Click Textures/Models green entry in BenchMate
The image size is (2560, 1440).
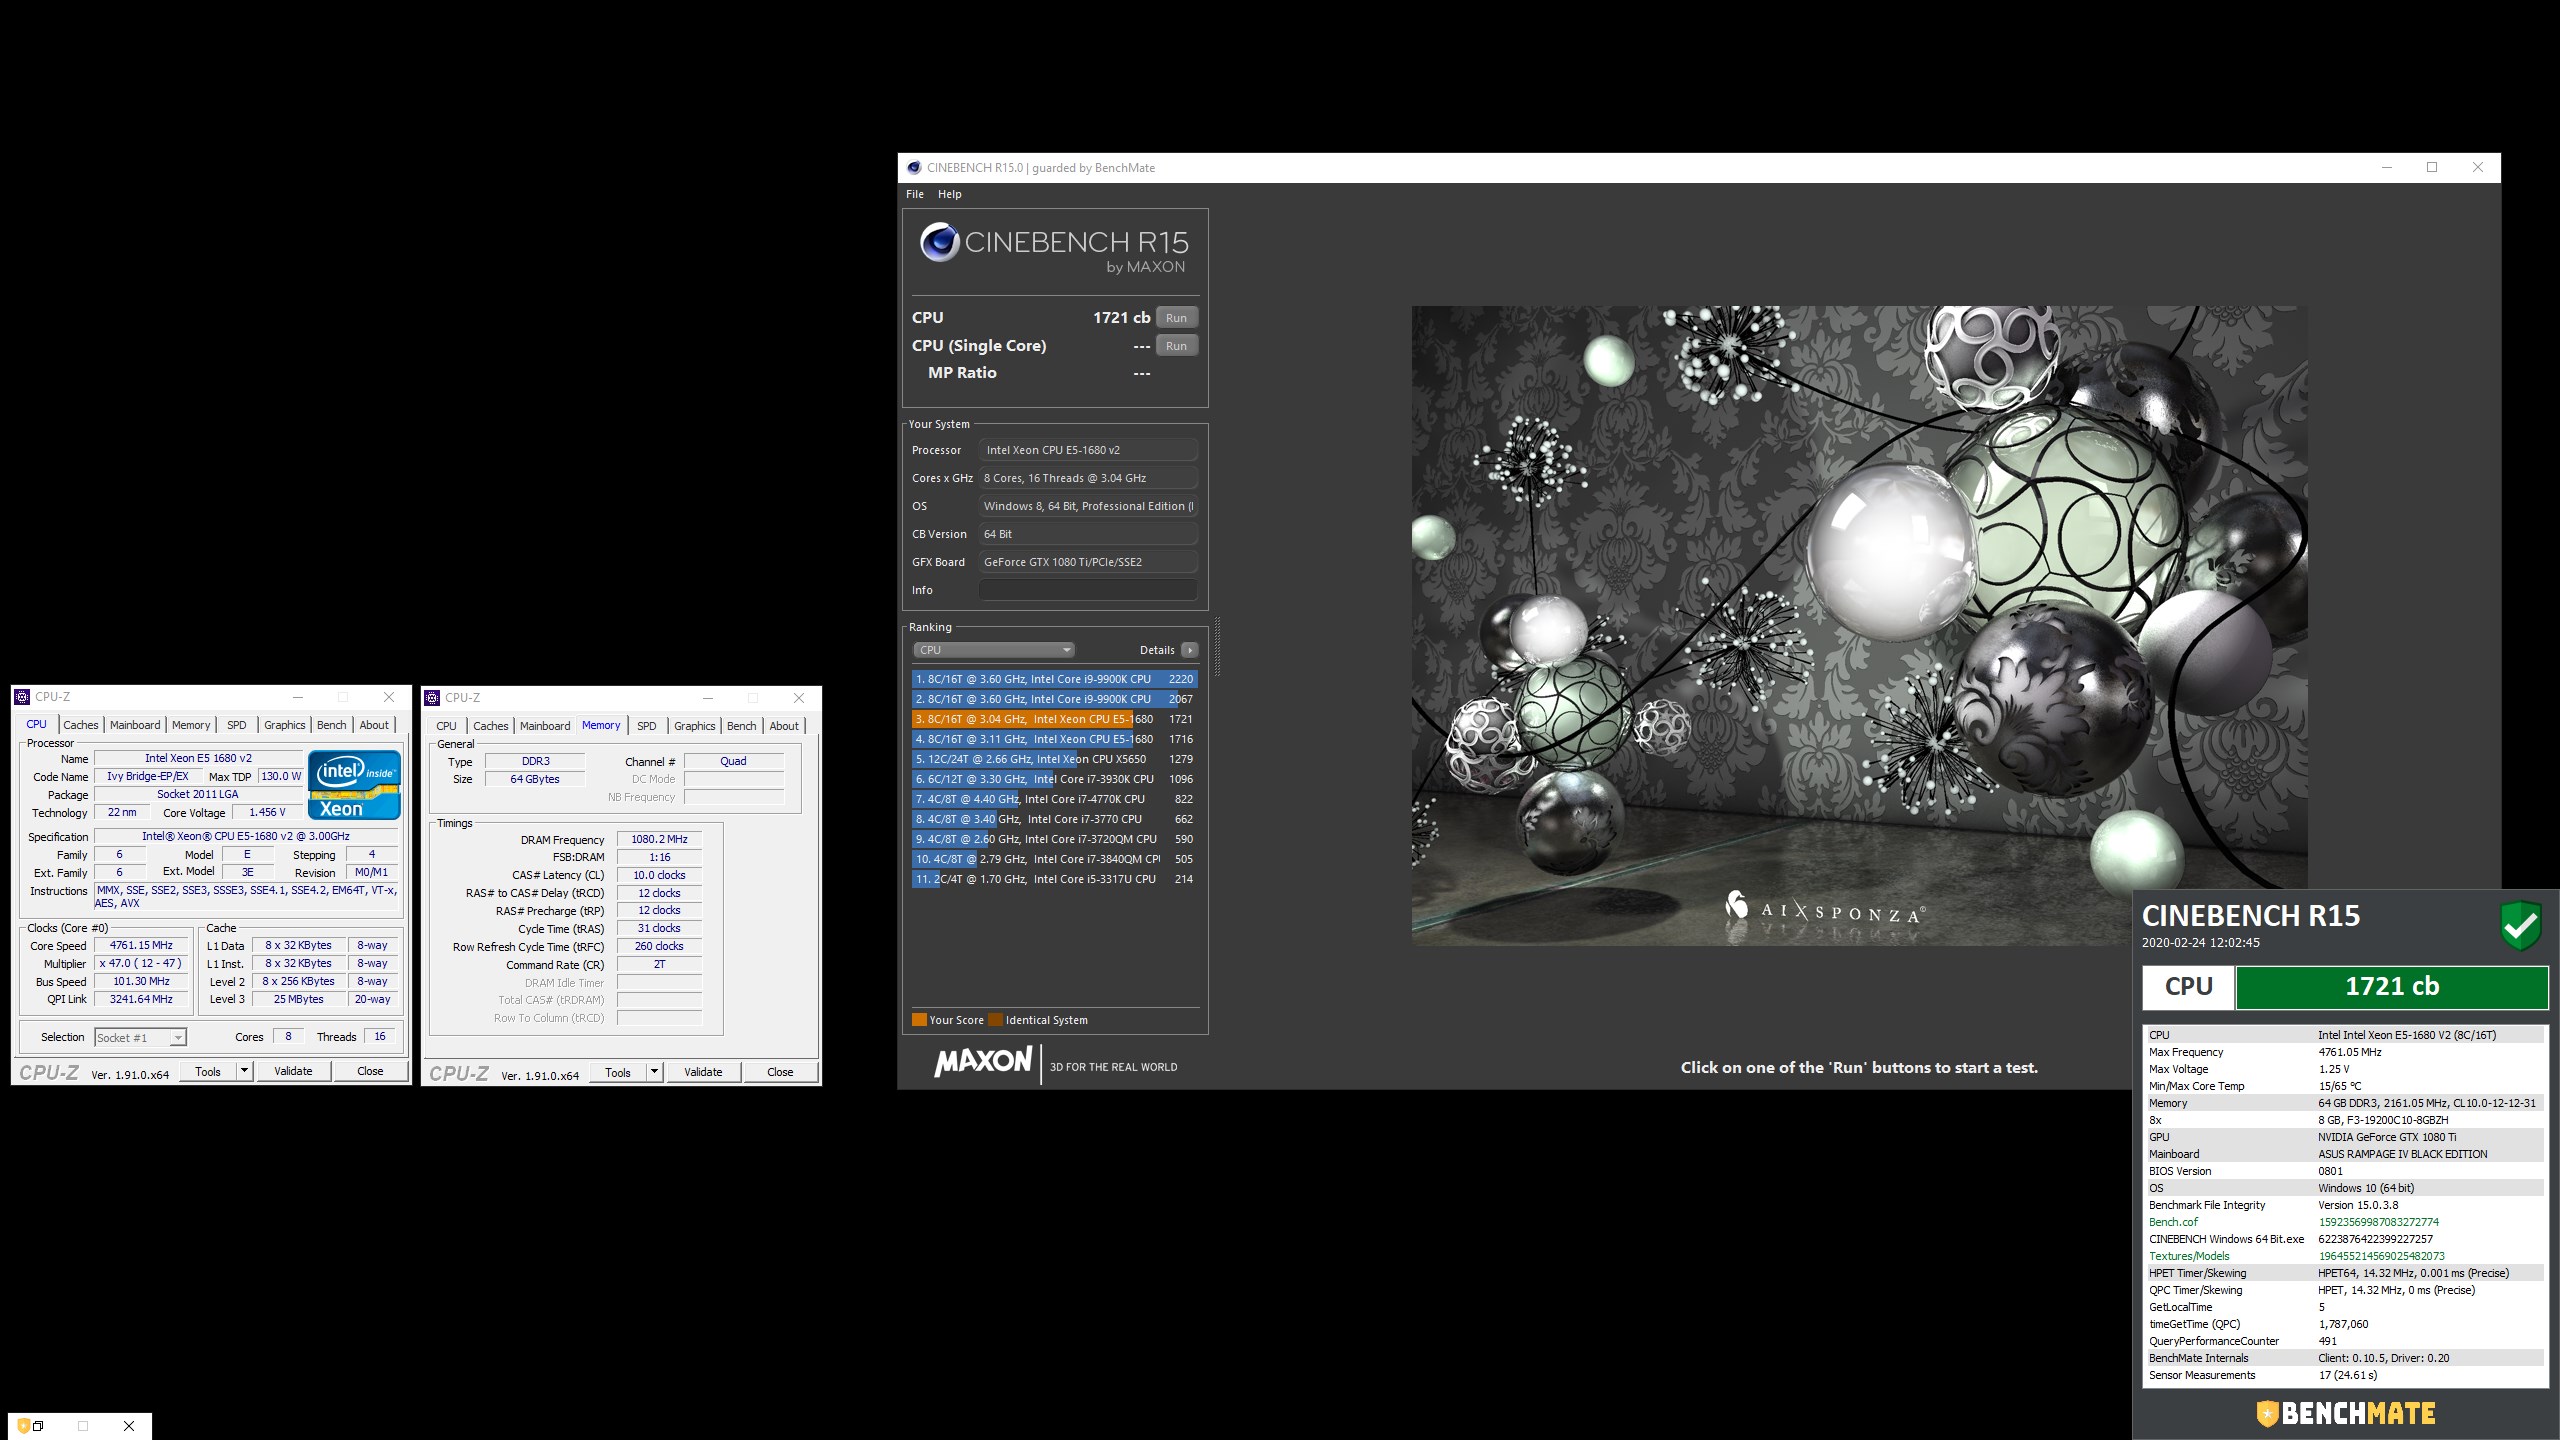[x=2189, y=1256]
